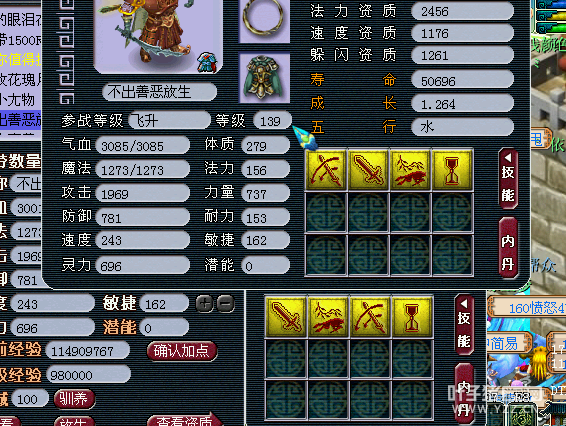Select the hourglass skill icon in upper grid
566x426 pixels.
click(x=452, y=170)
